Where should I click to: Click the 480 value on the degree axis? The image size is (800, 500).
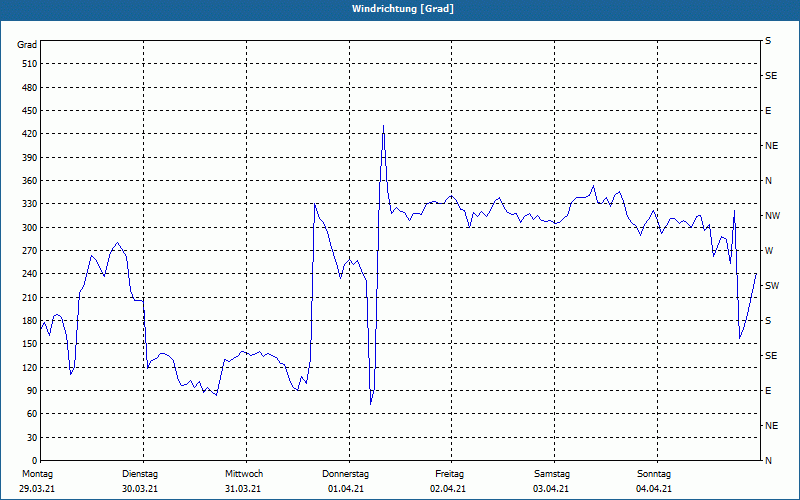click(x=30, y=88)
